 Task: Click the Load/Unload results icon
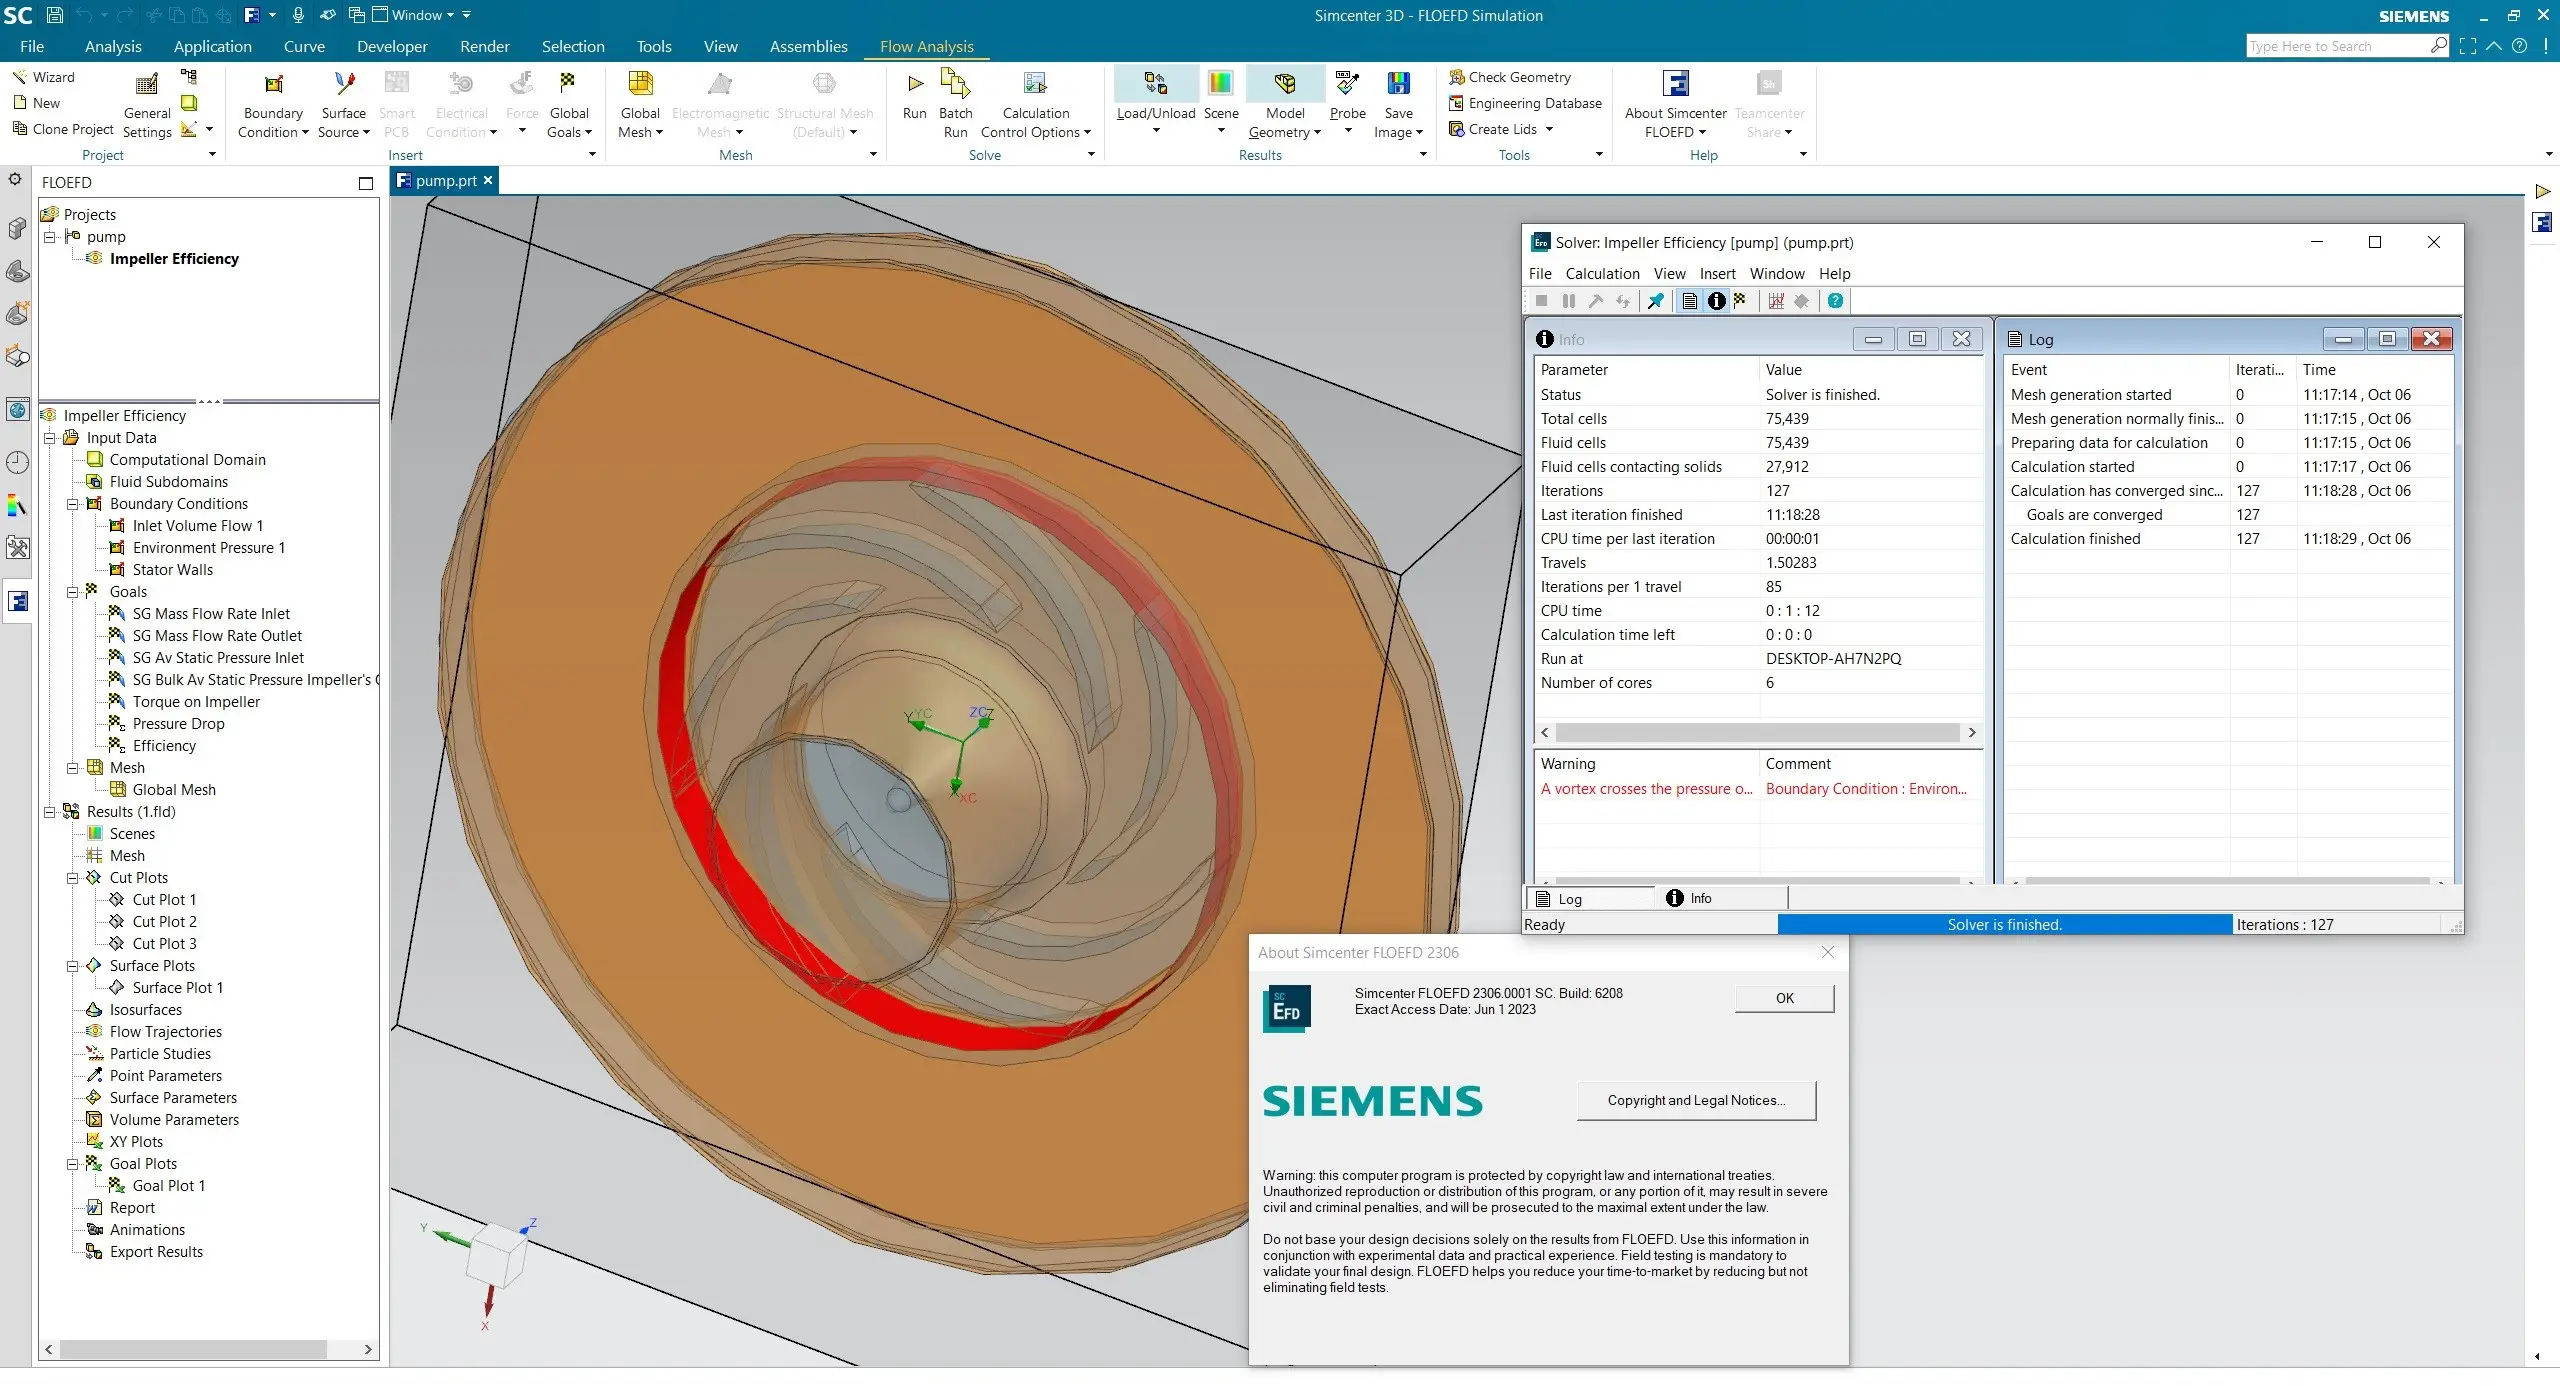pos(1155,84)
